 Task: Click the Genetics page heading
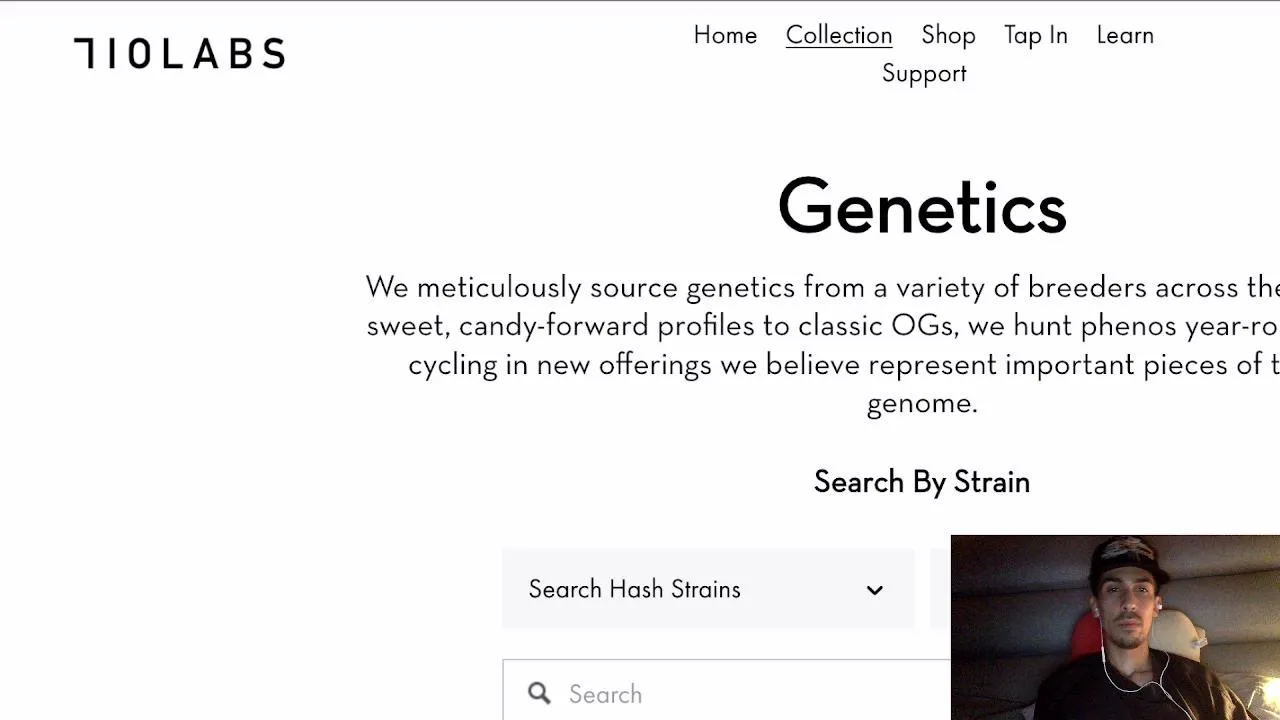(921, 208)
